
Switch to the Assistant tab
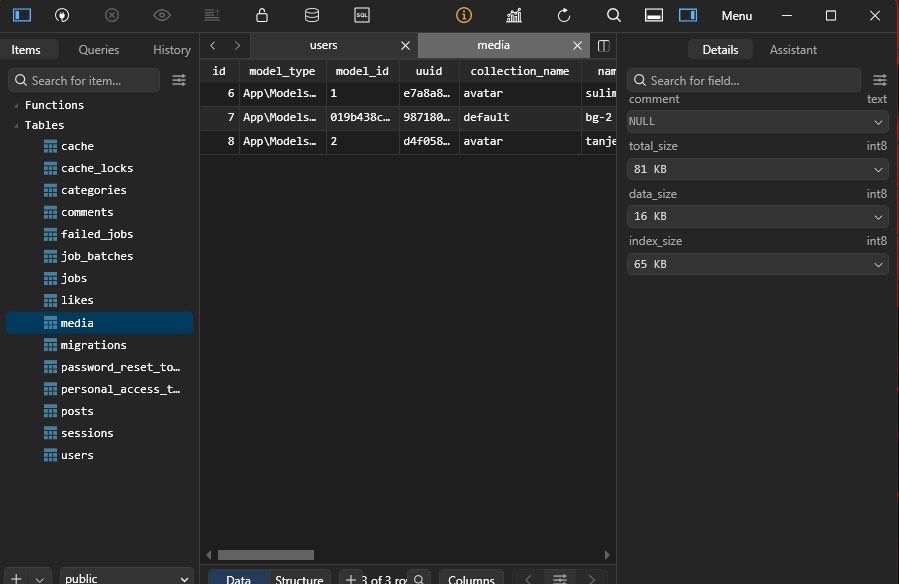click(x=793, y=50)
